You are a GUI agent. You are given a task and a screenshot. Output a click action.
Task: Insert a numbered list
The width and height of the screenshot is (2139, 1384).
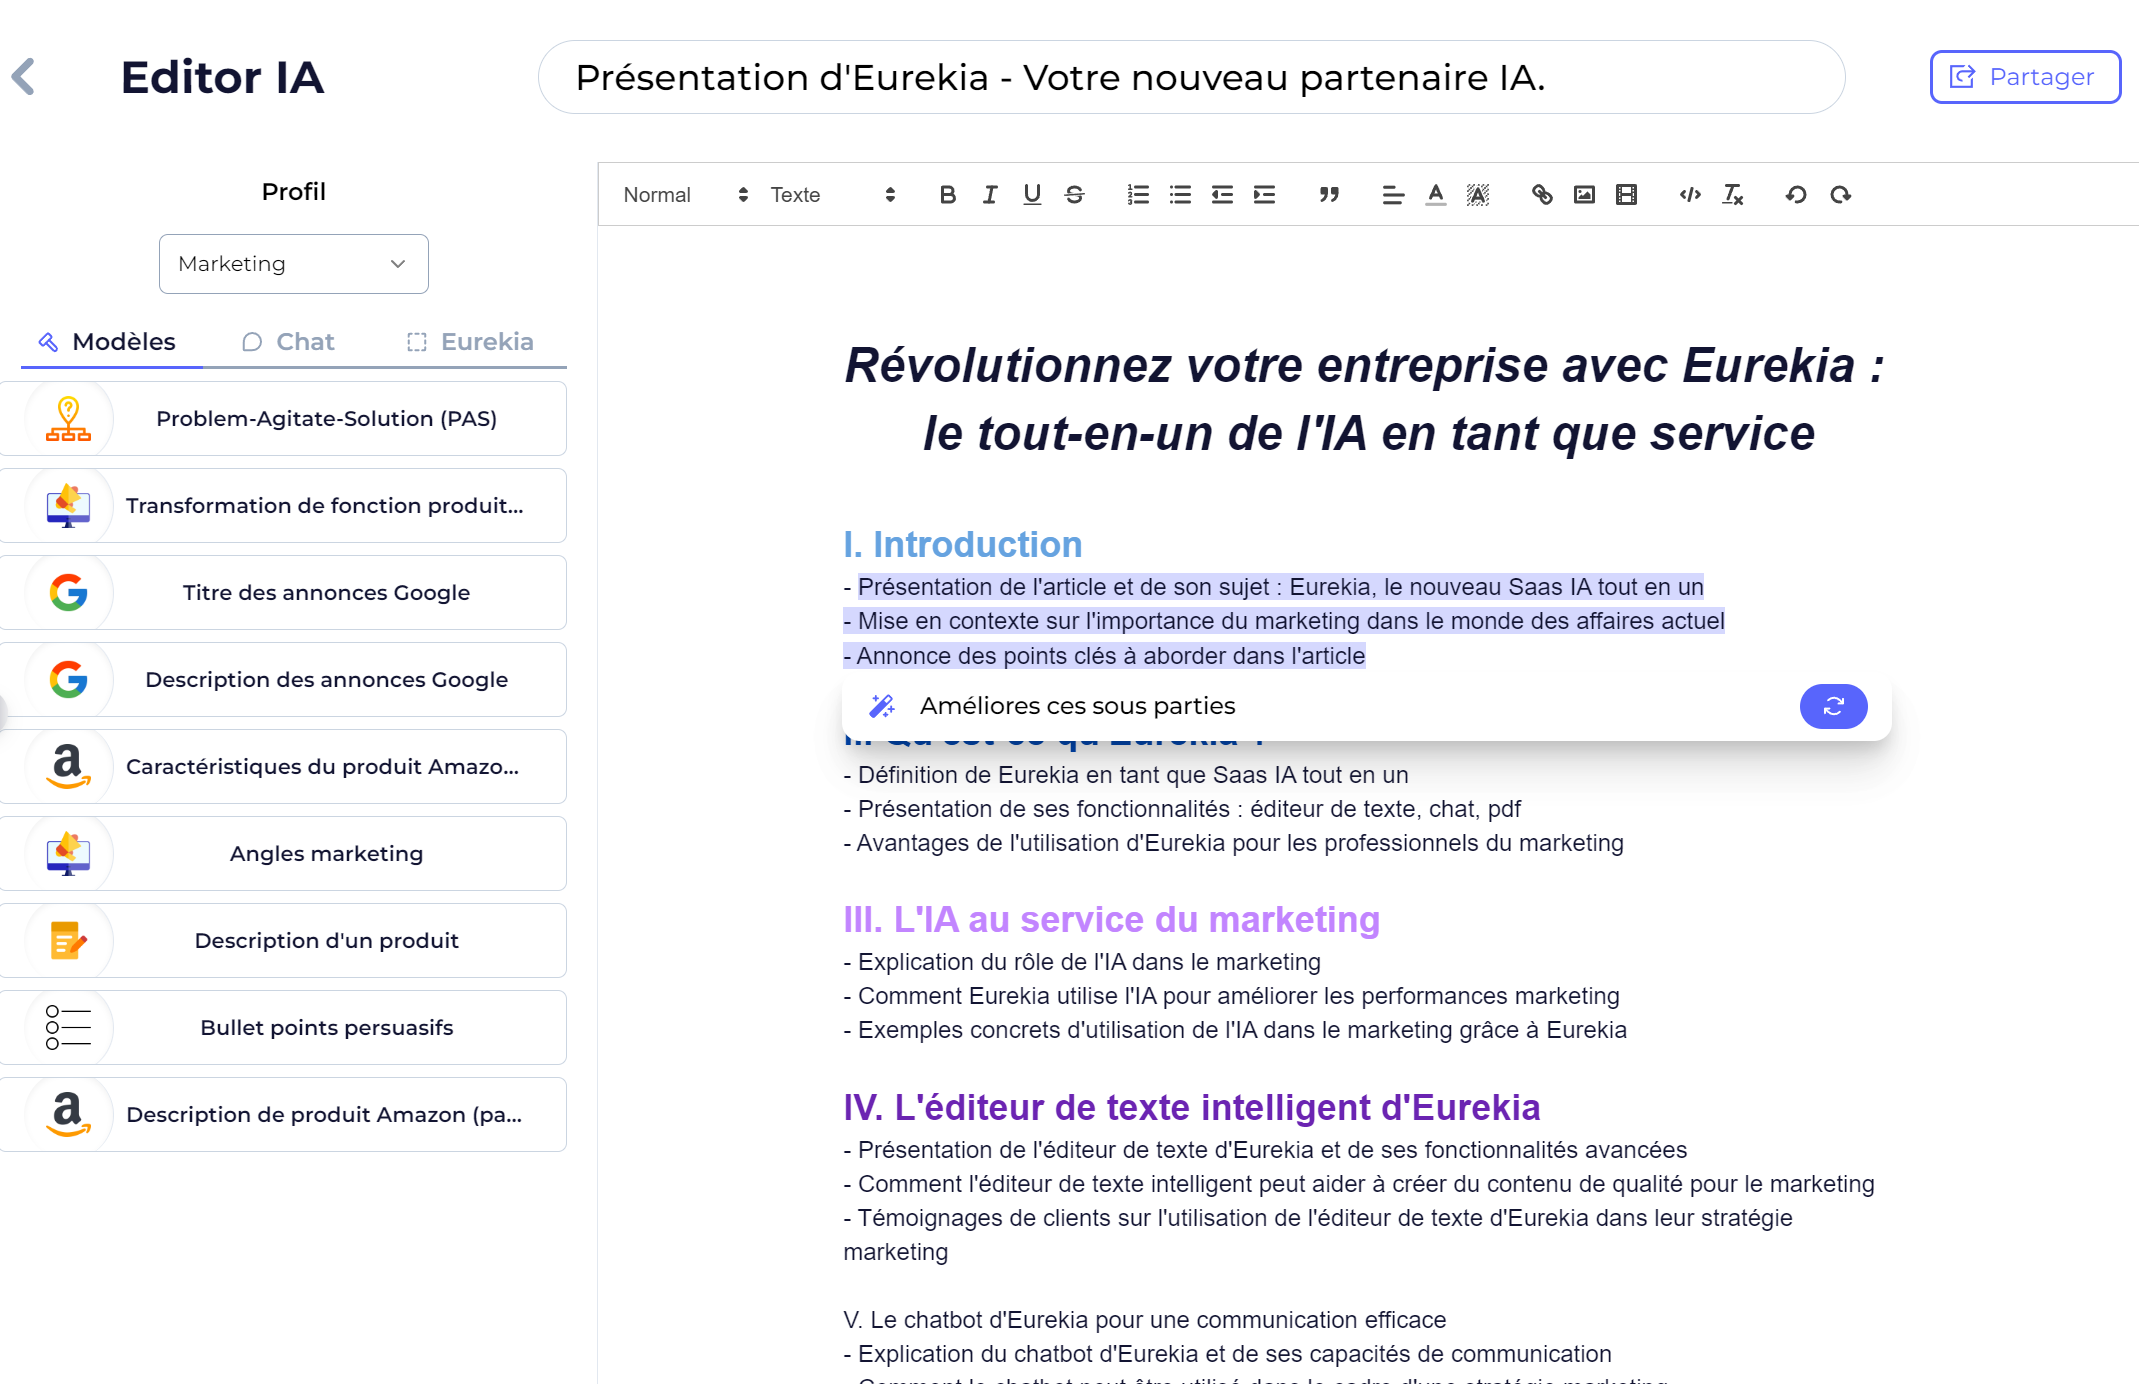[1137, 195]
